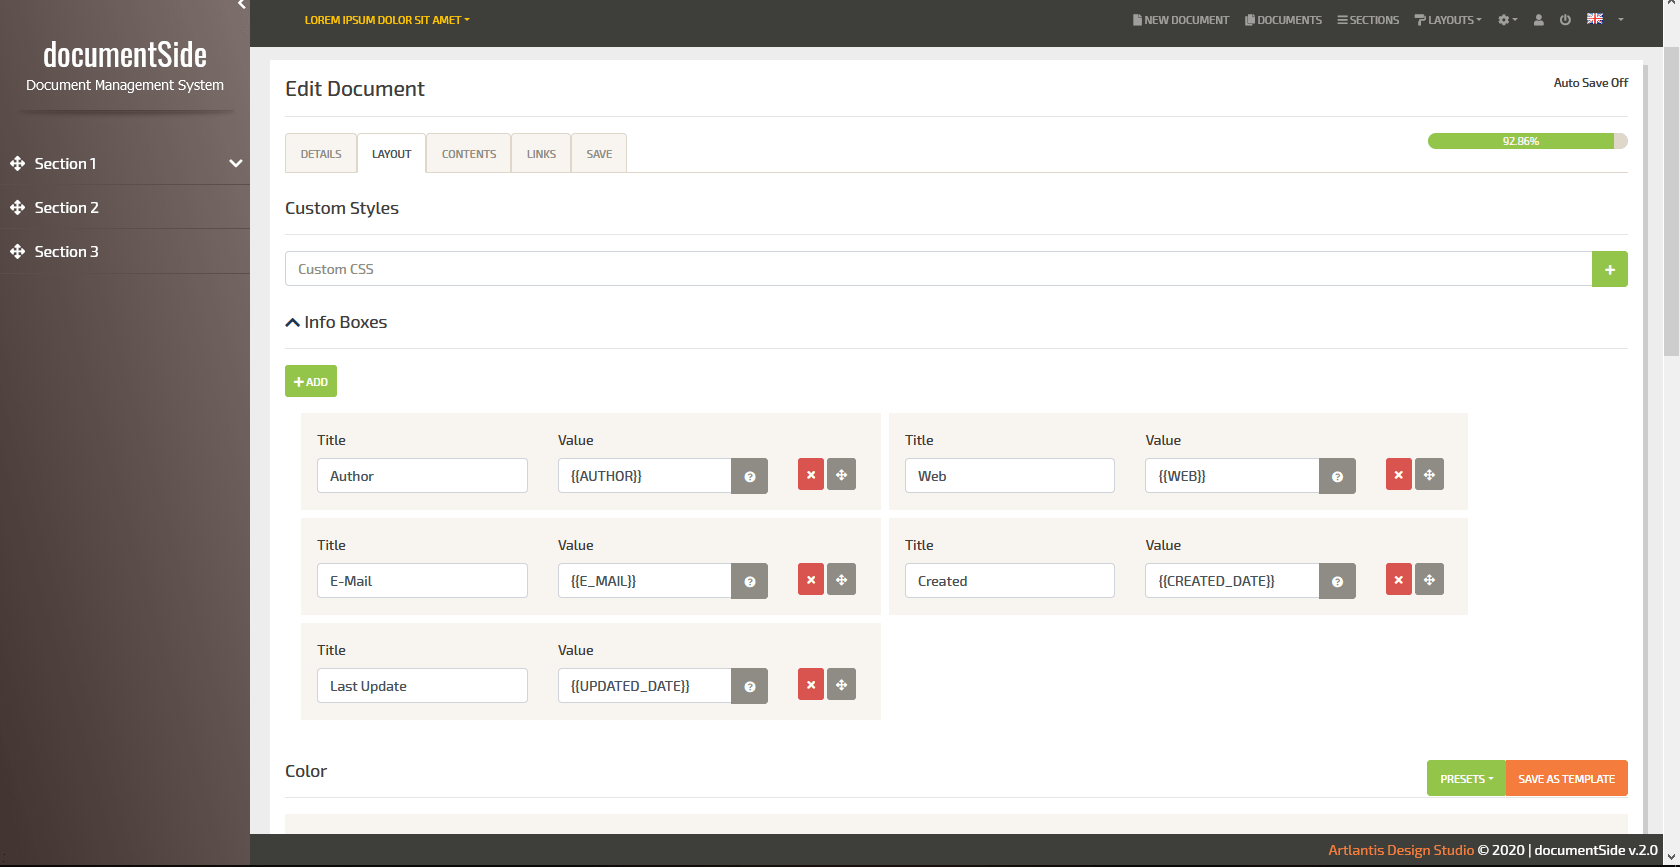This screenshot has height=867, width=1680.
Task: Delete the Created info box
Action: 1399,580
